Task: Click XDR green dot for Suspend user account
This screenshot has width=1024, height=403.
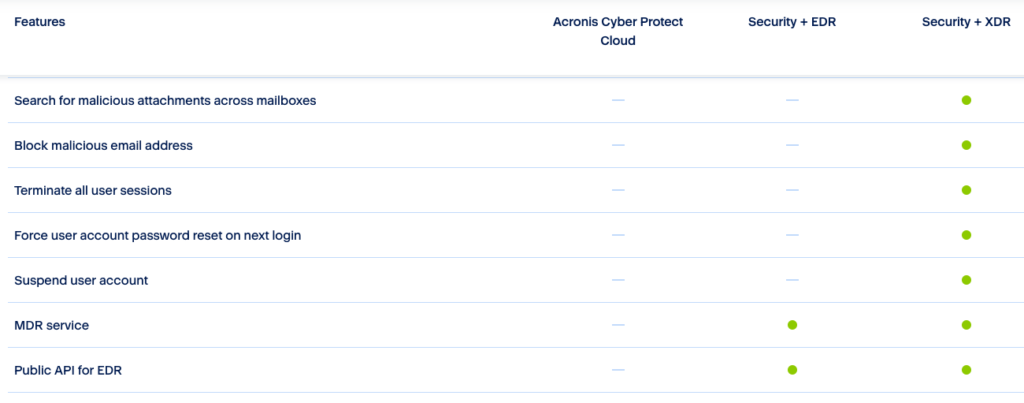Action: click(x=966, y=280)
